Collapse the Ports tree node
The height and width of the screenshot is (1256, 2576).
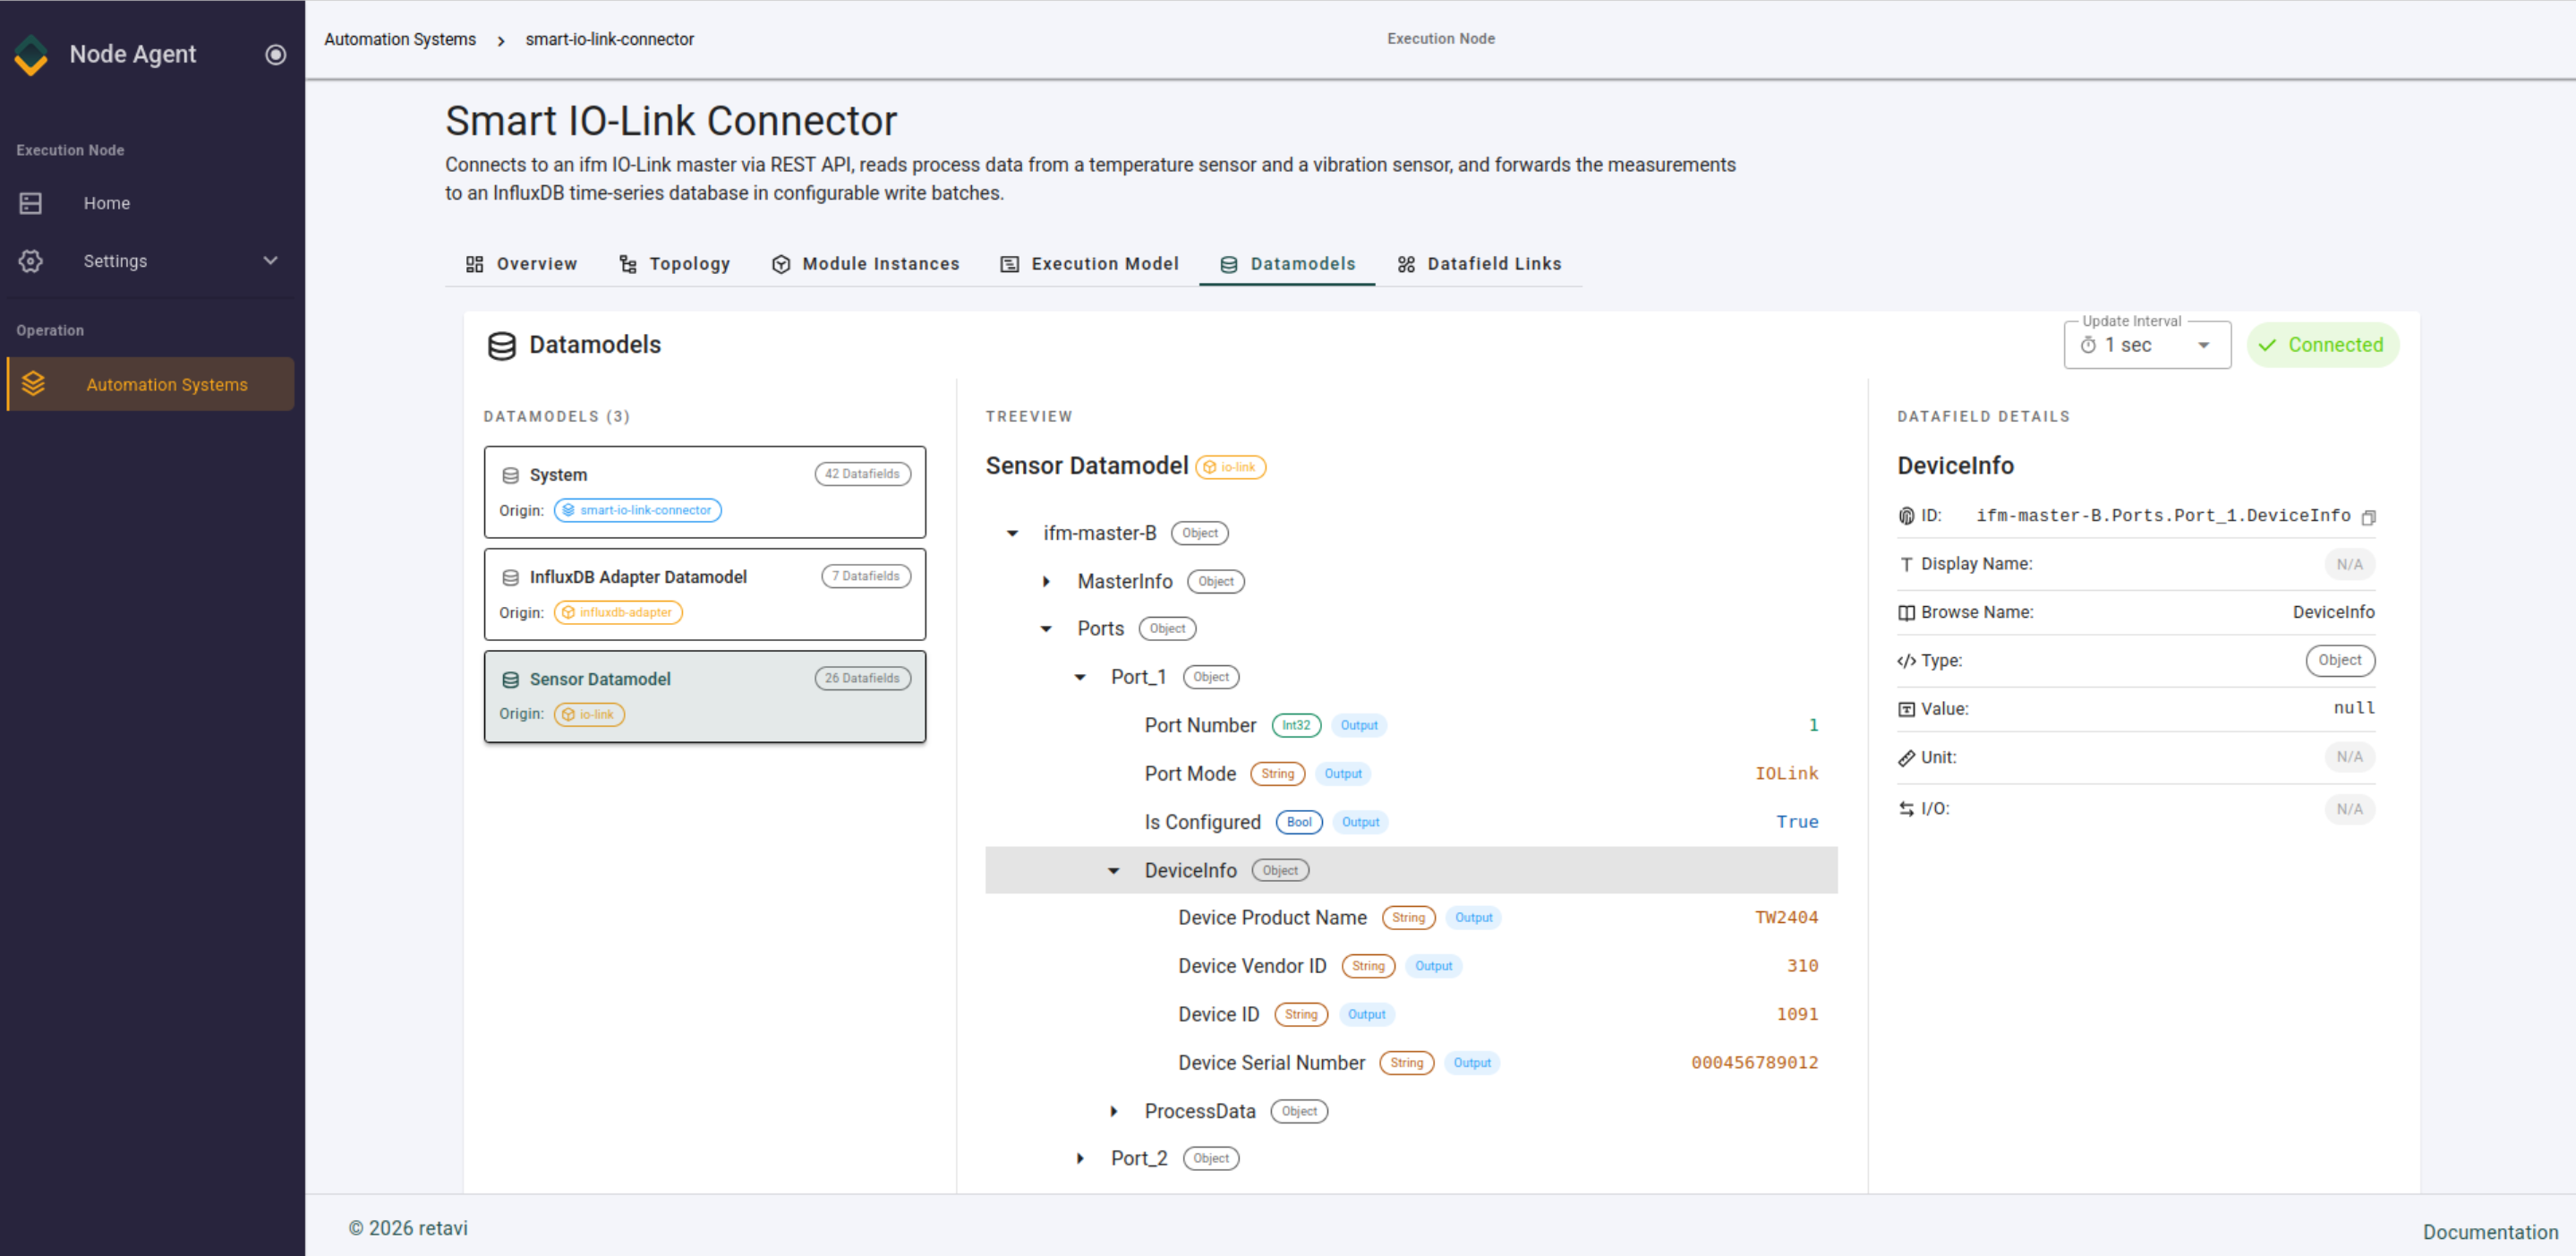(1046, 629)
